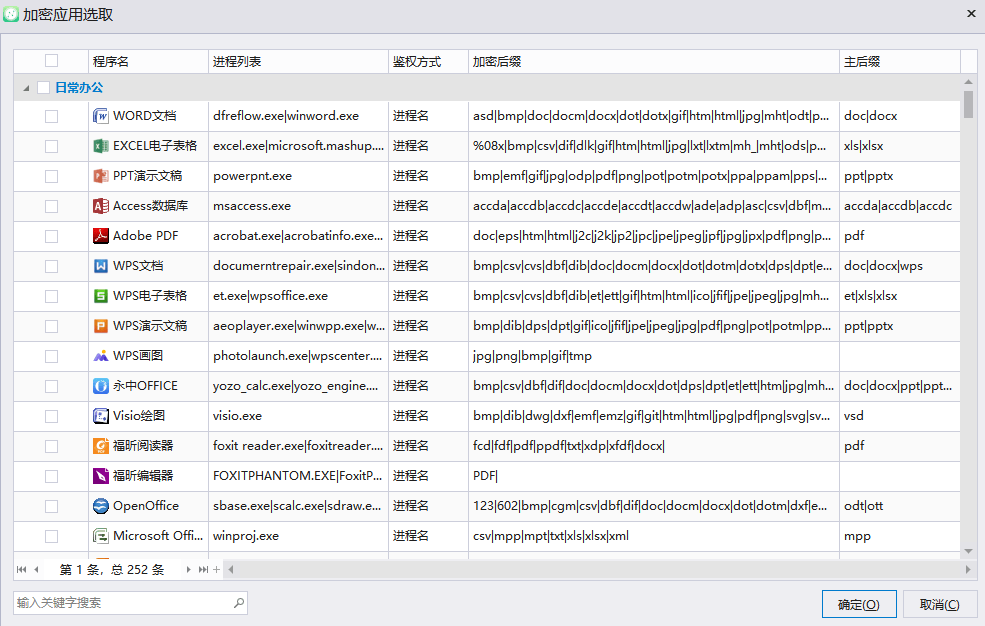Check the 福昕编辑器 row checkbox
Image resolution: width=985 pixels, height=626 pixels.
(x=52, y=476)
